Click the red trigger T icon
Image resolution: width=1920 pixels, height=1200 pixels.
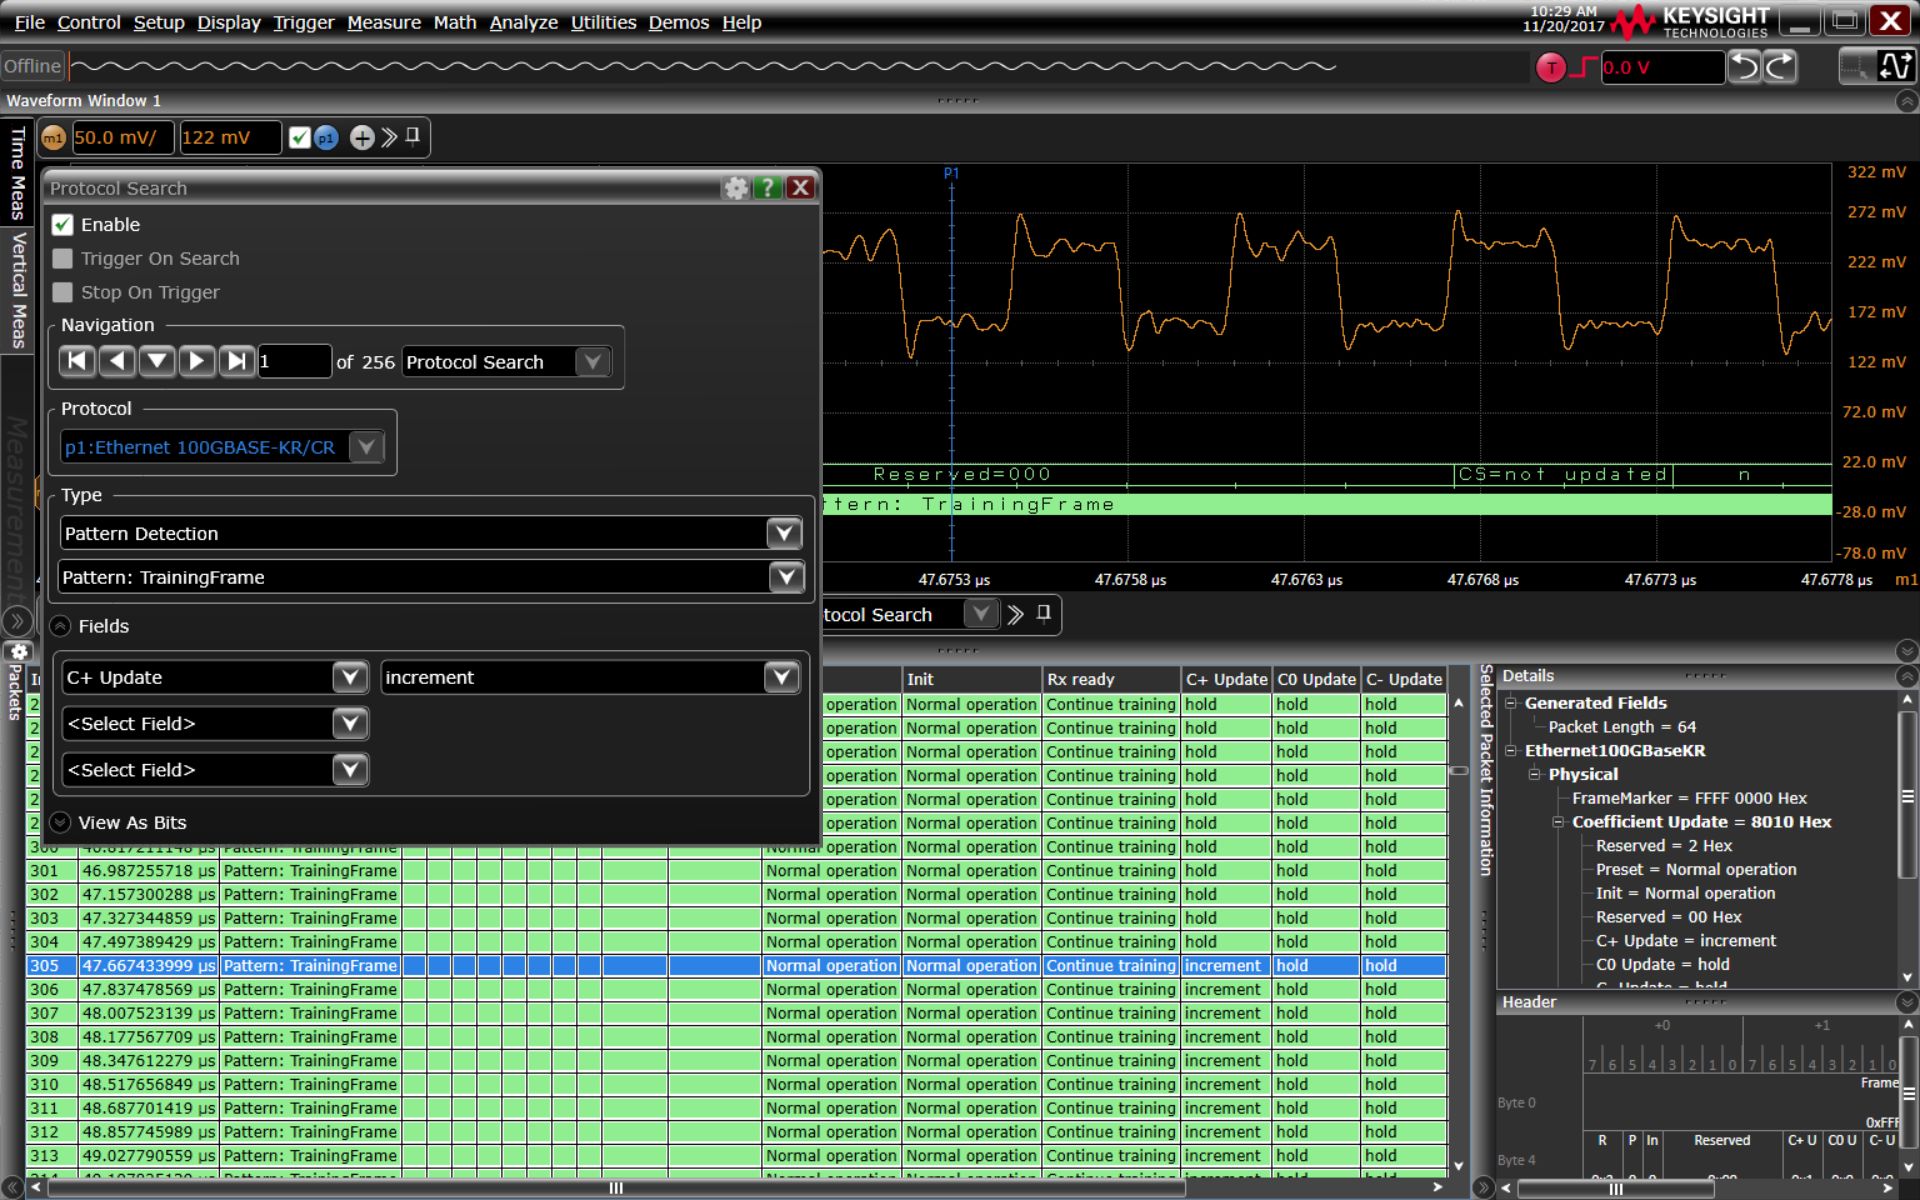[1550, 67]
